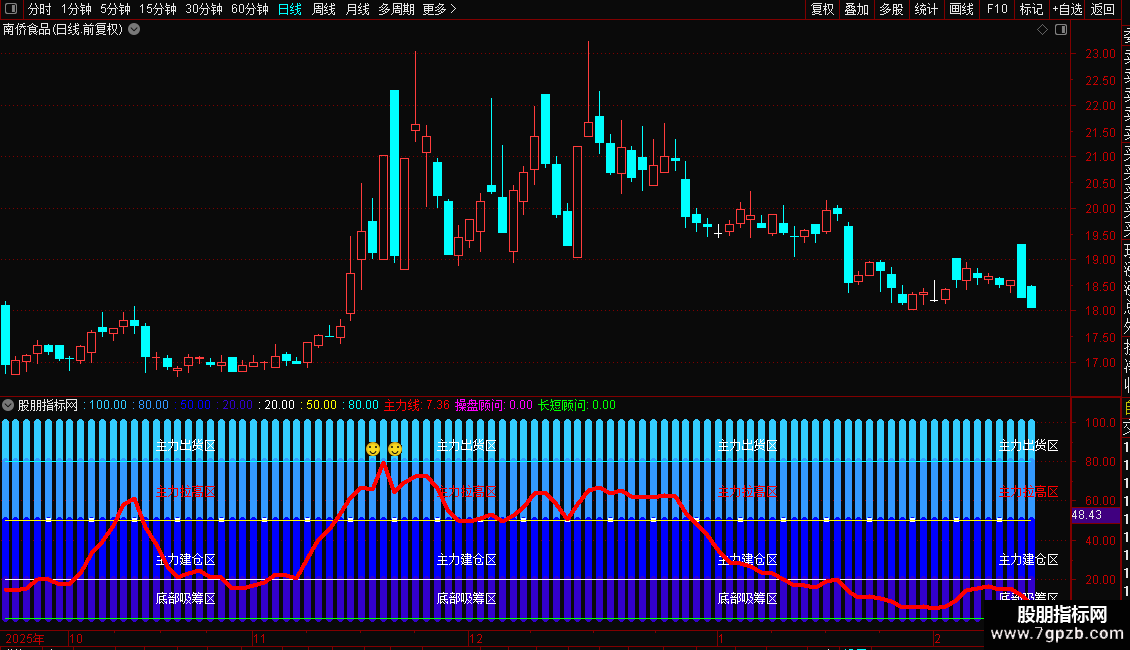Viewport: 1130px width, 650px height.
Task: Click the leftmost 底部吸筹区 label
Action: pyautogui.click(x=186, y=598)
